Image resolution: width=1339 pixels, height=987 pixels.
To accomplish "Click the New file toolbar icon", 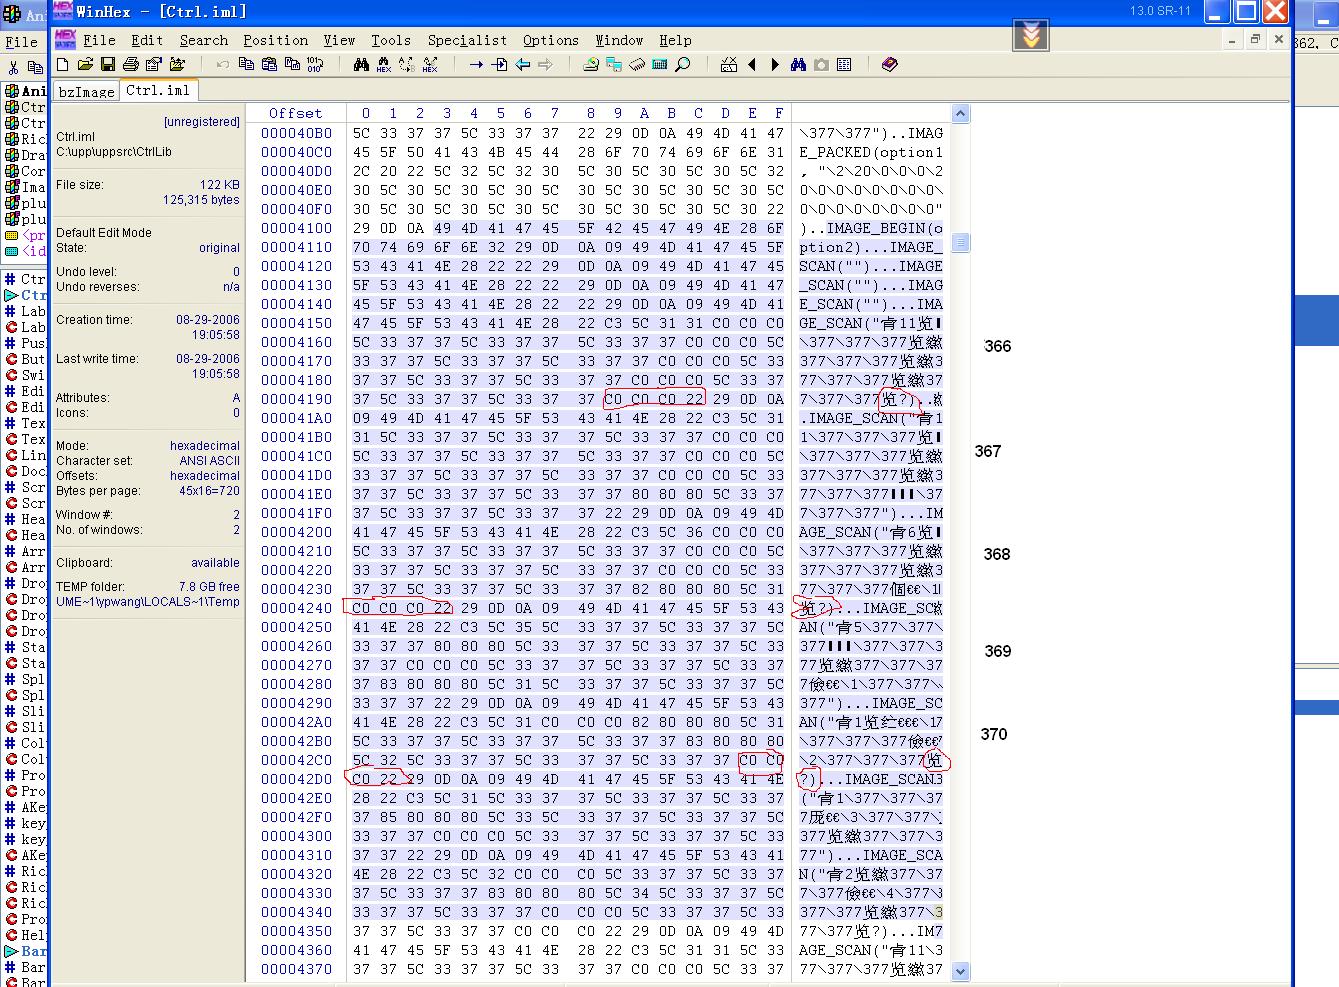I will tap(63, 65).
